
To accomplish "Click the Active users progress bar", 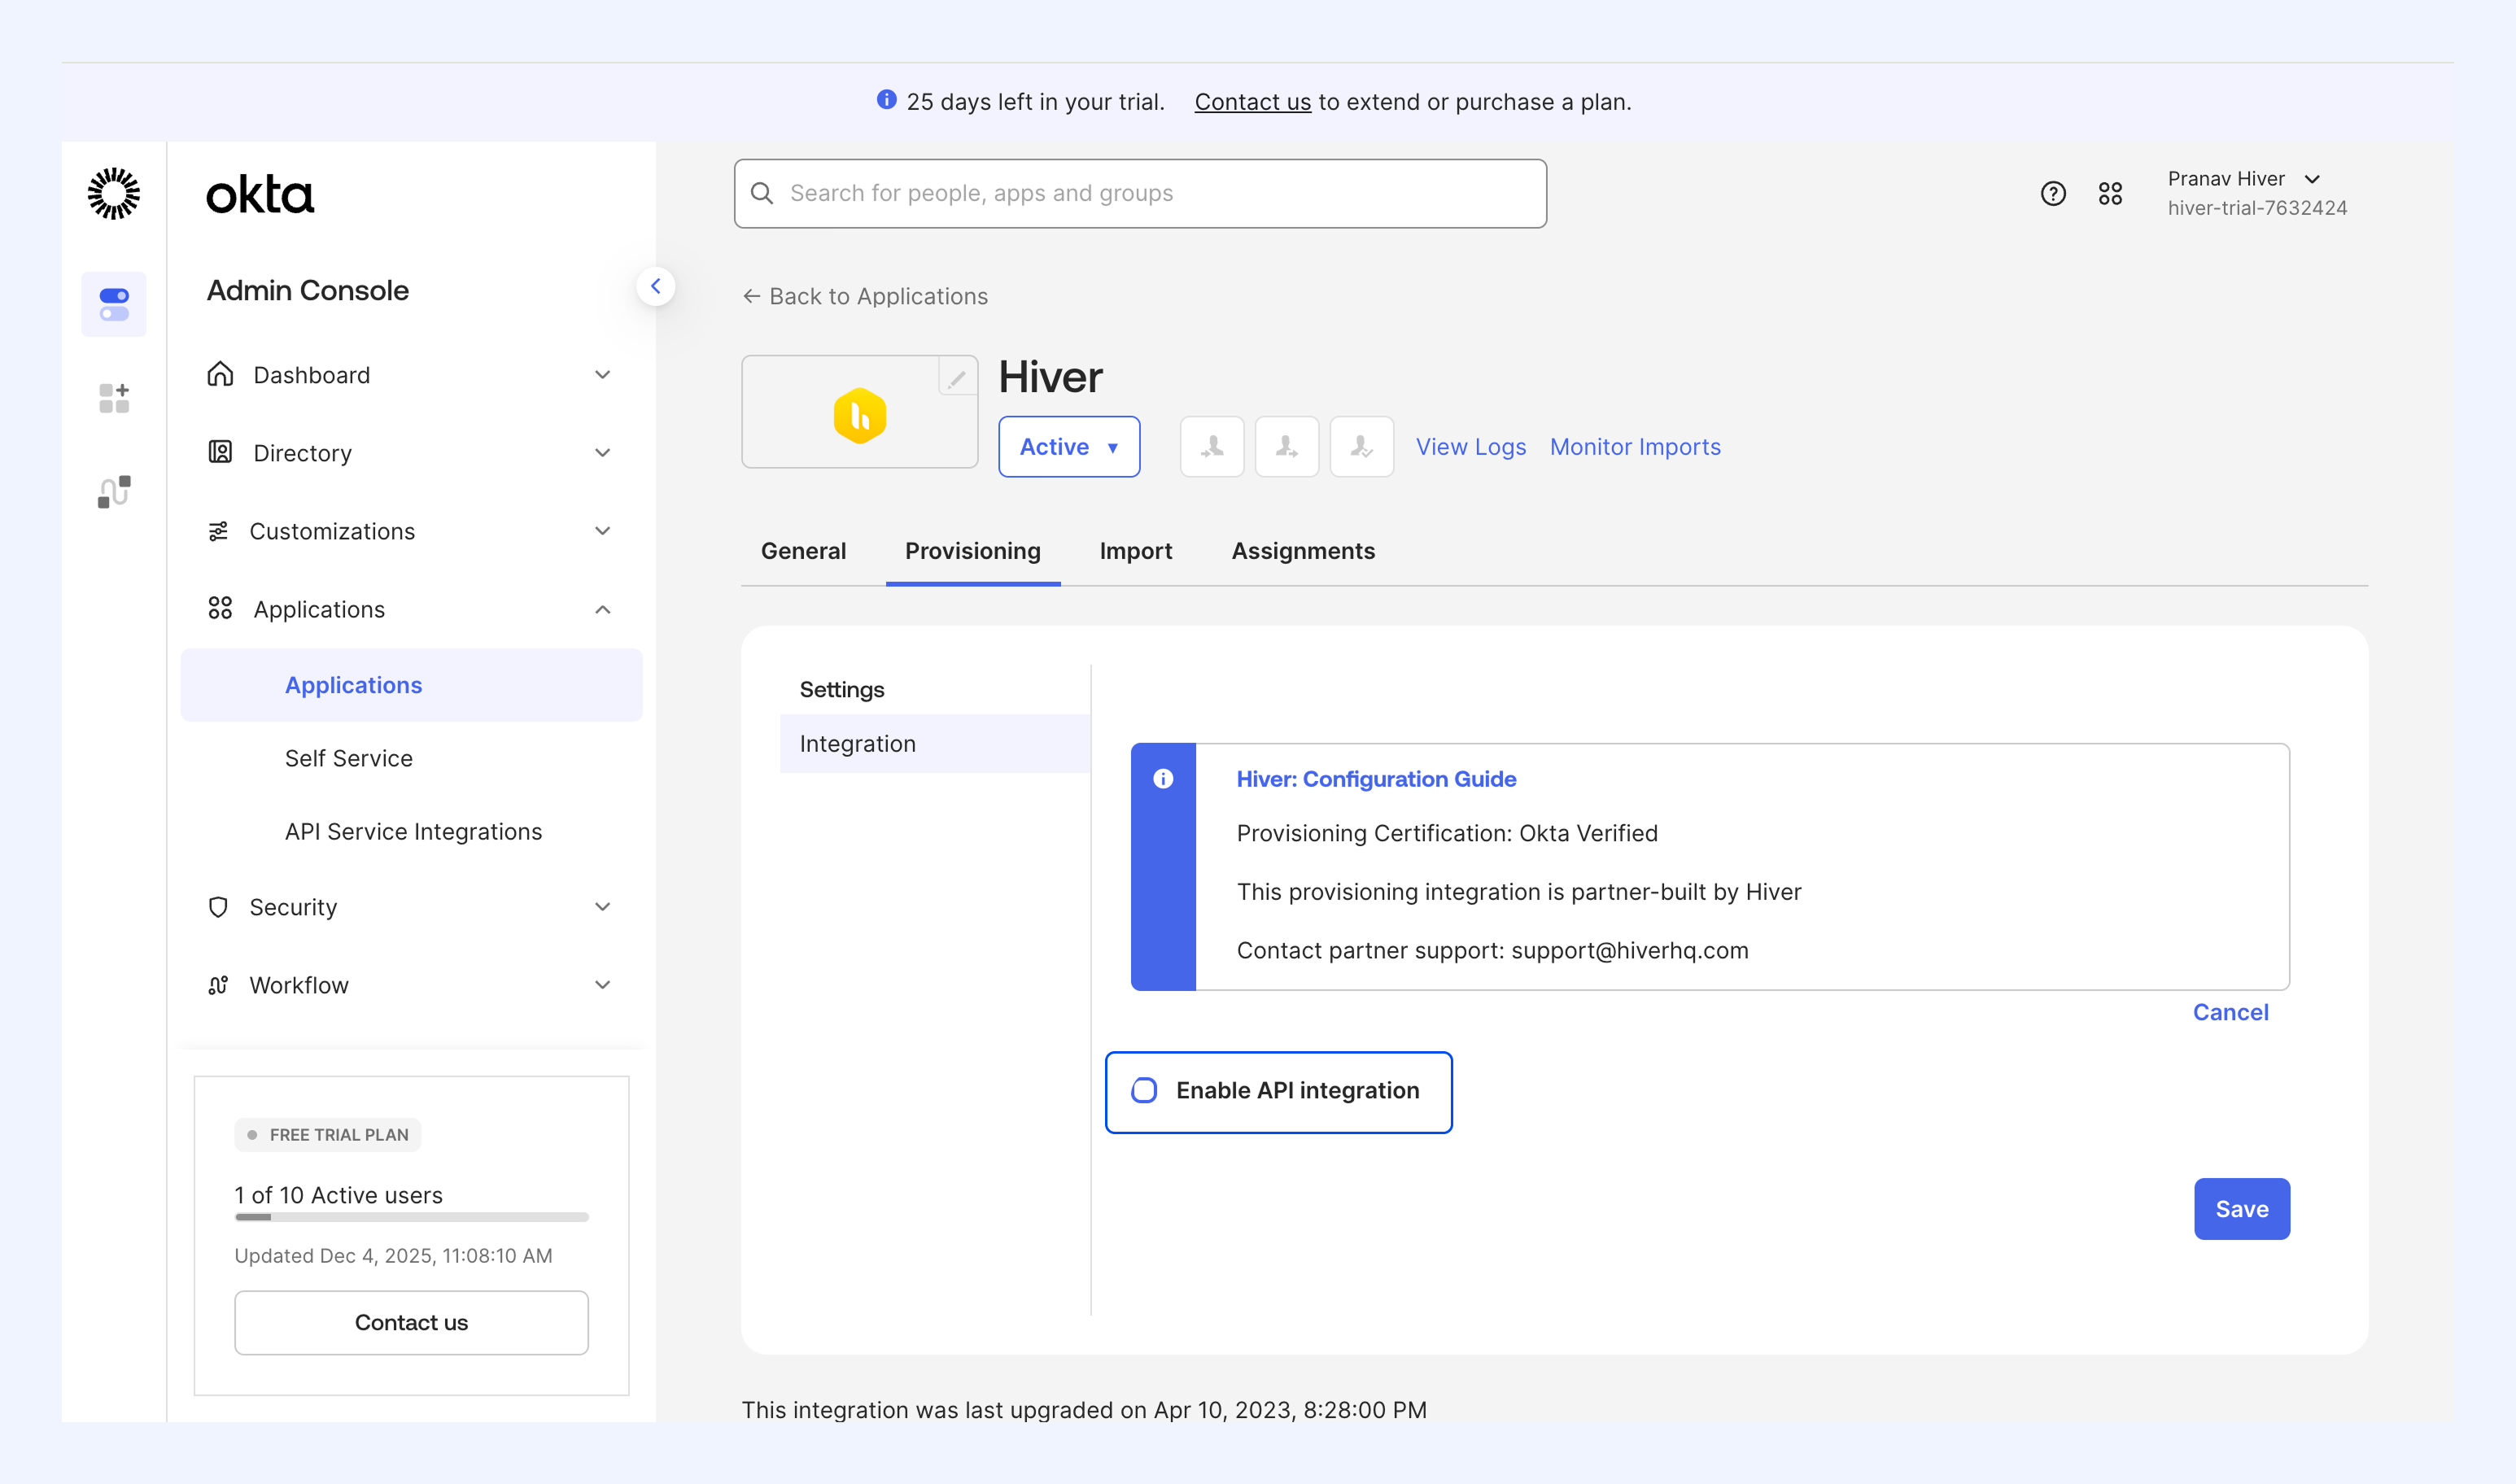I will 411,1217.
